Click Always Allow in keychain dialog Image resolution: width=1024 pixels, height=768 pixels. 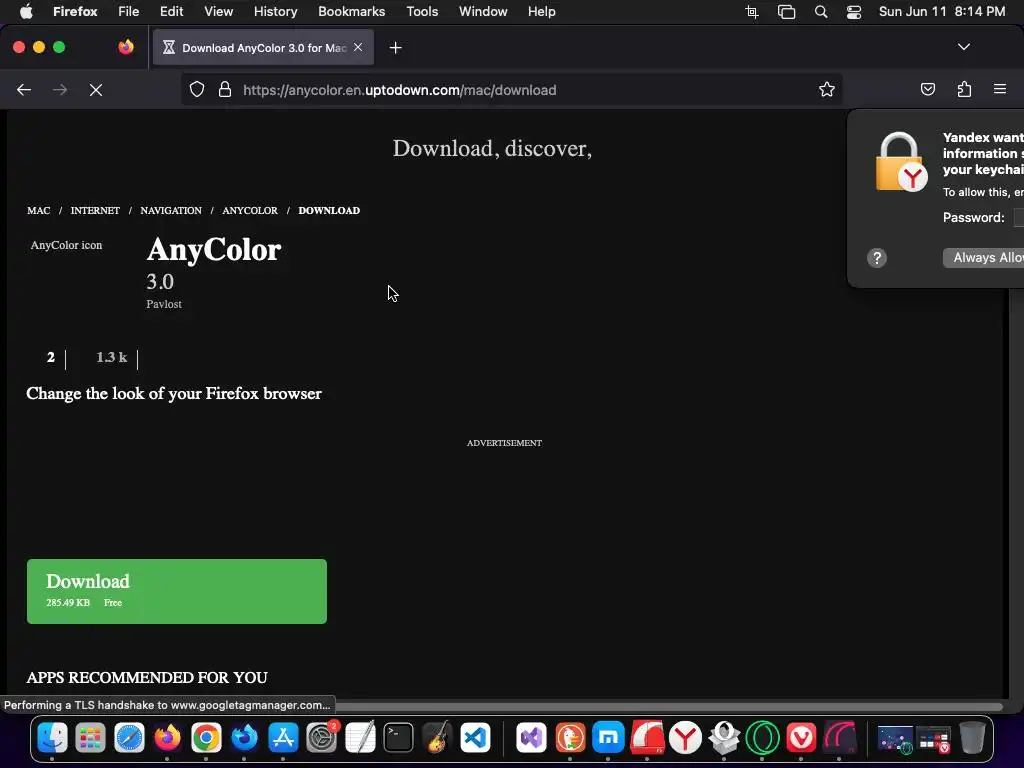pyautogui.click(x=984, y=258)
